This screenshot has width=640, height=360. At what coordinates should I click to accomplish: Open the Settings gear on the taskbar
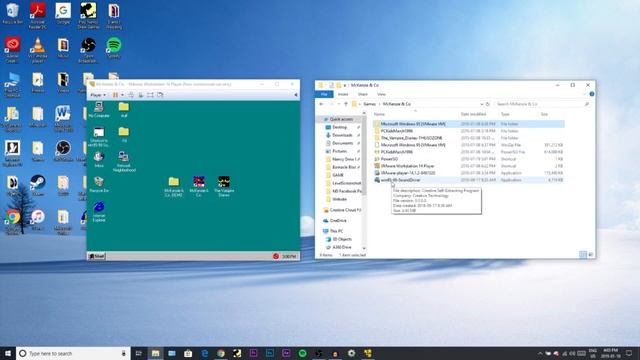(351, 353)
